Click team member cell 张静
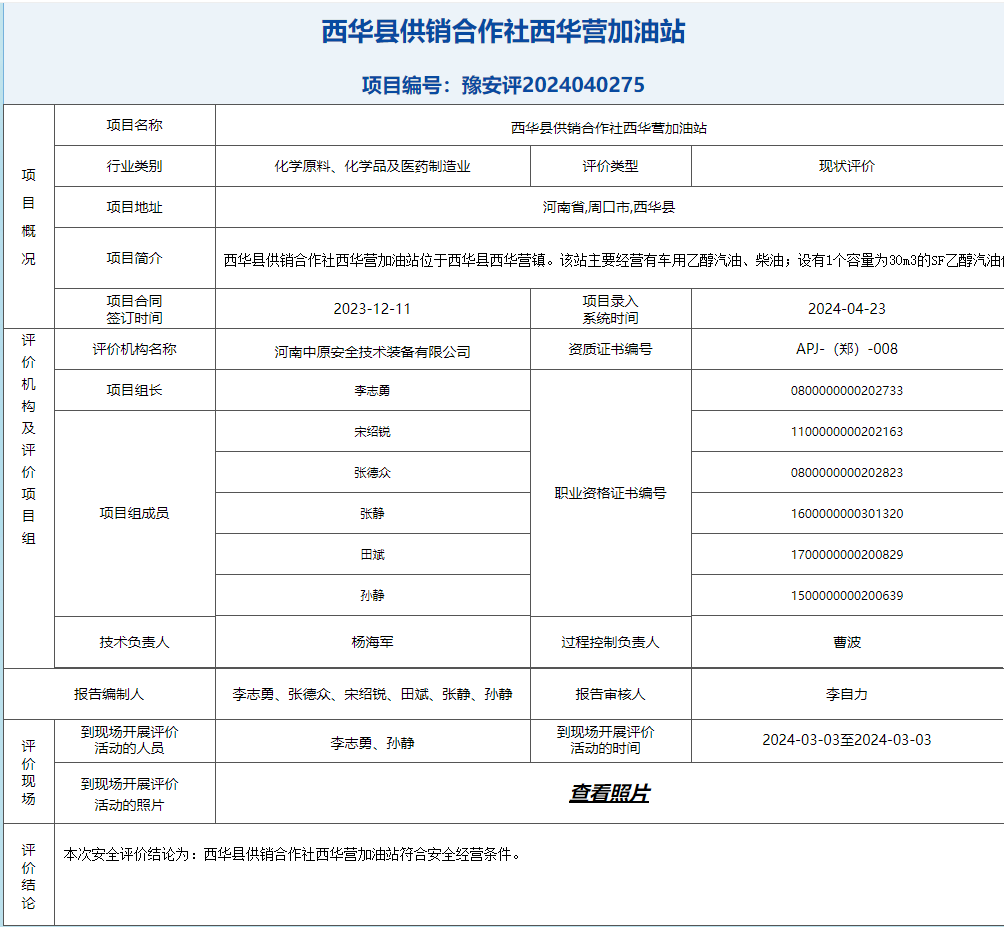Screen dimensions: 1004x927 pos(373,513)
